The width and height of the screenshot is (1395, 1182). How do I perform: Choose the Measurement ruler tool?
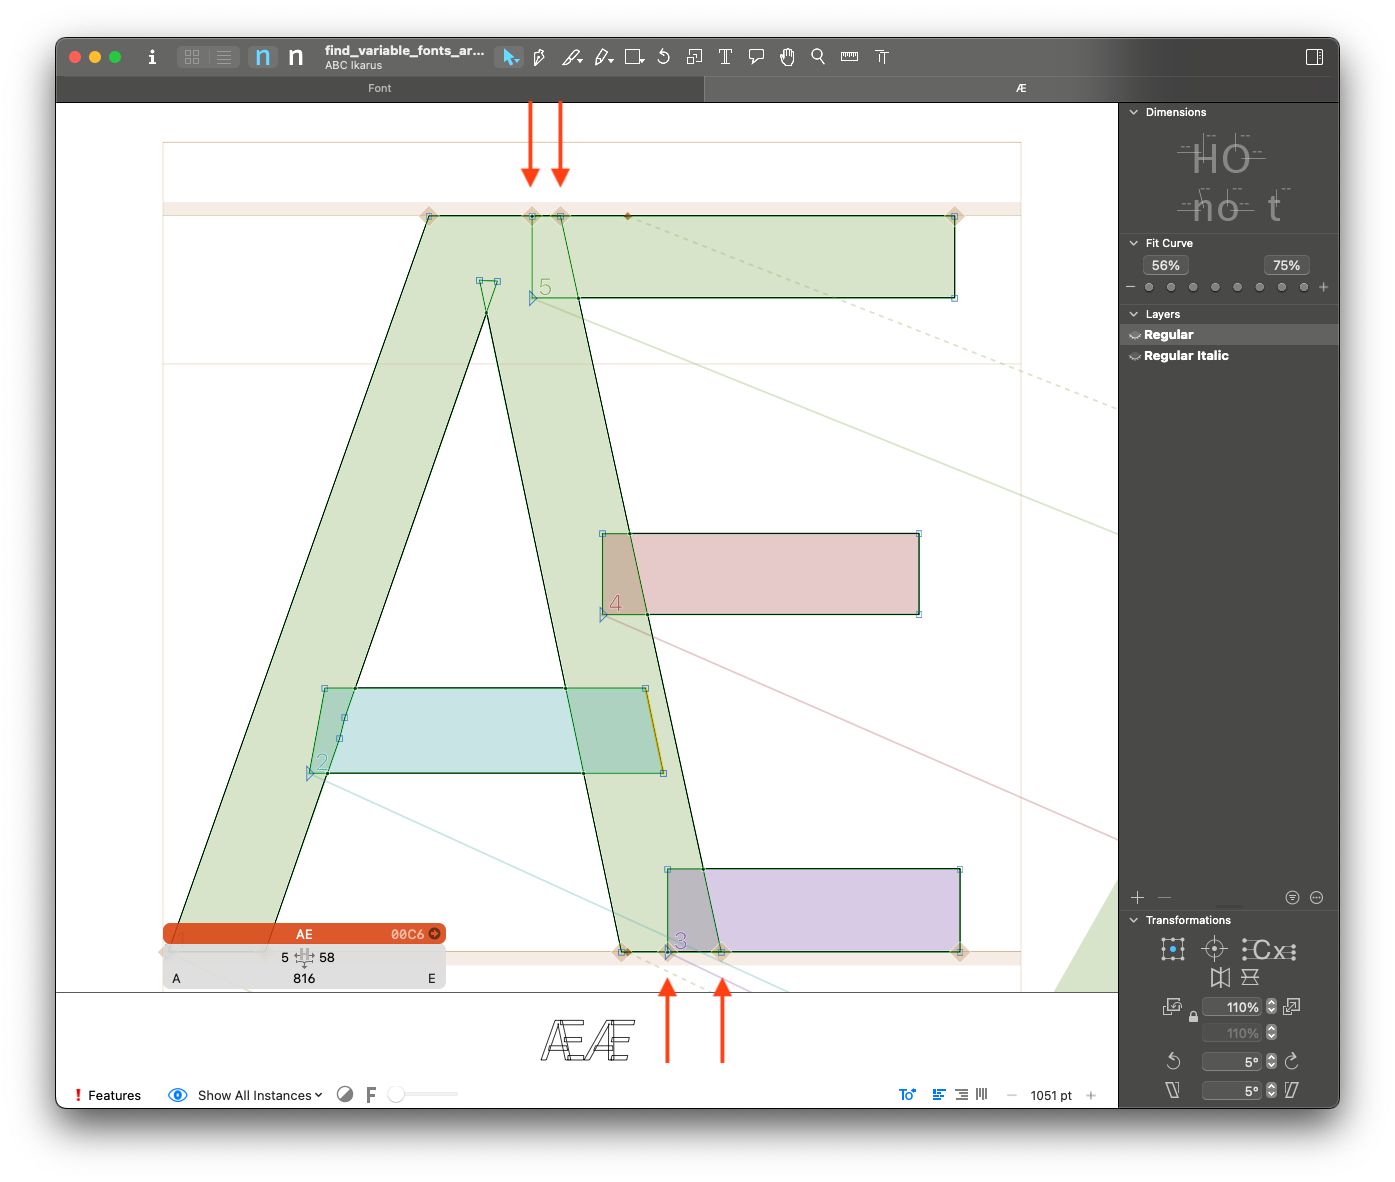(849, 57)
